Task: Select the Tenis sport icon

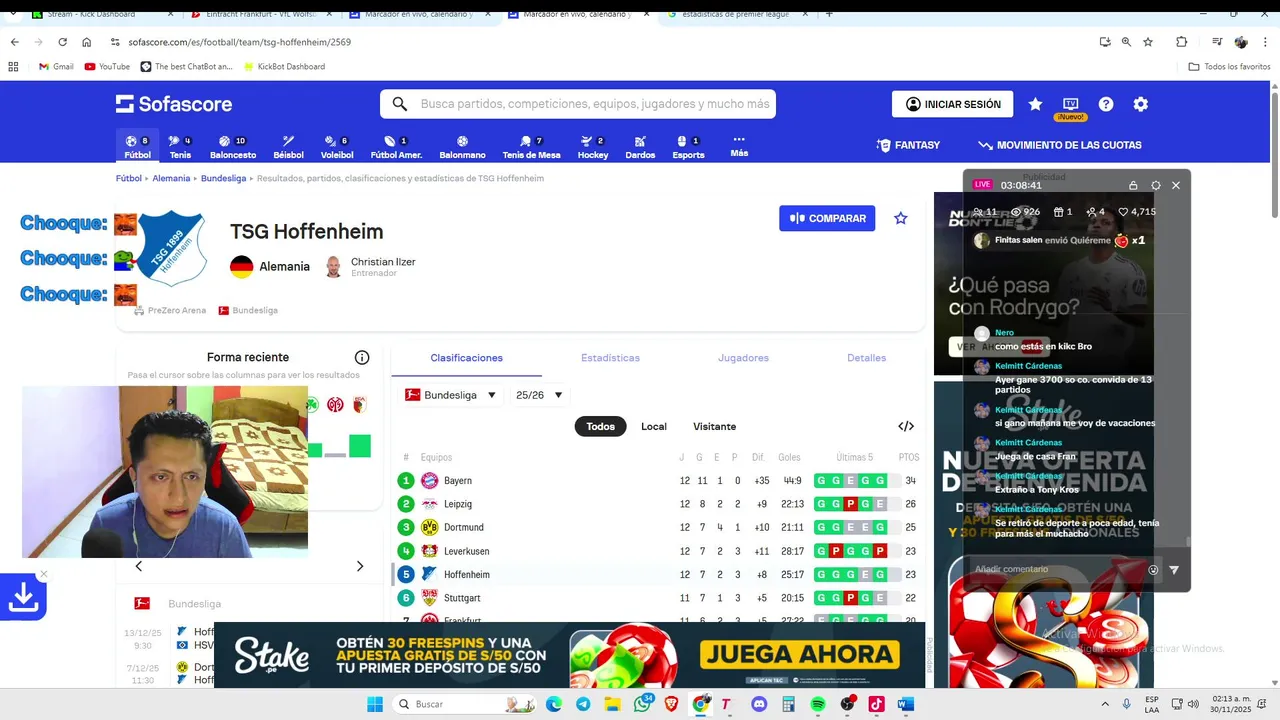Action: (x=180, y=147)
